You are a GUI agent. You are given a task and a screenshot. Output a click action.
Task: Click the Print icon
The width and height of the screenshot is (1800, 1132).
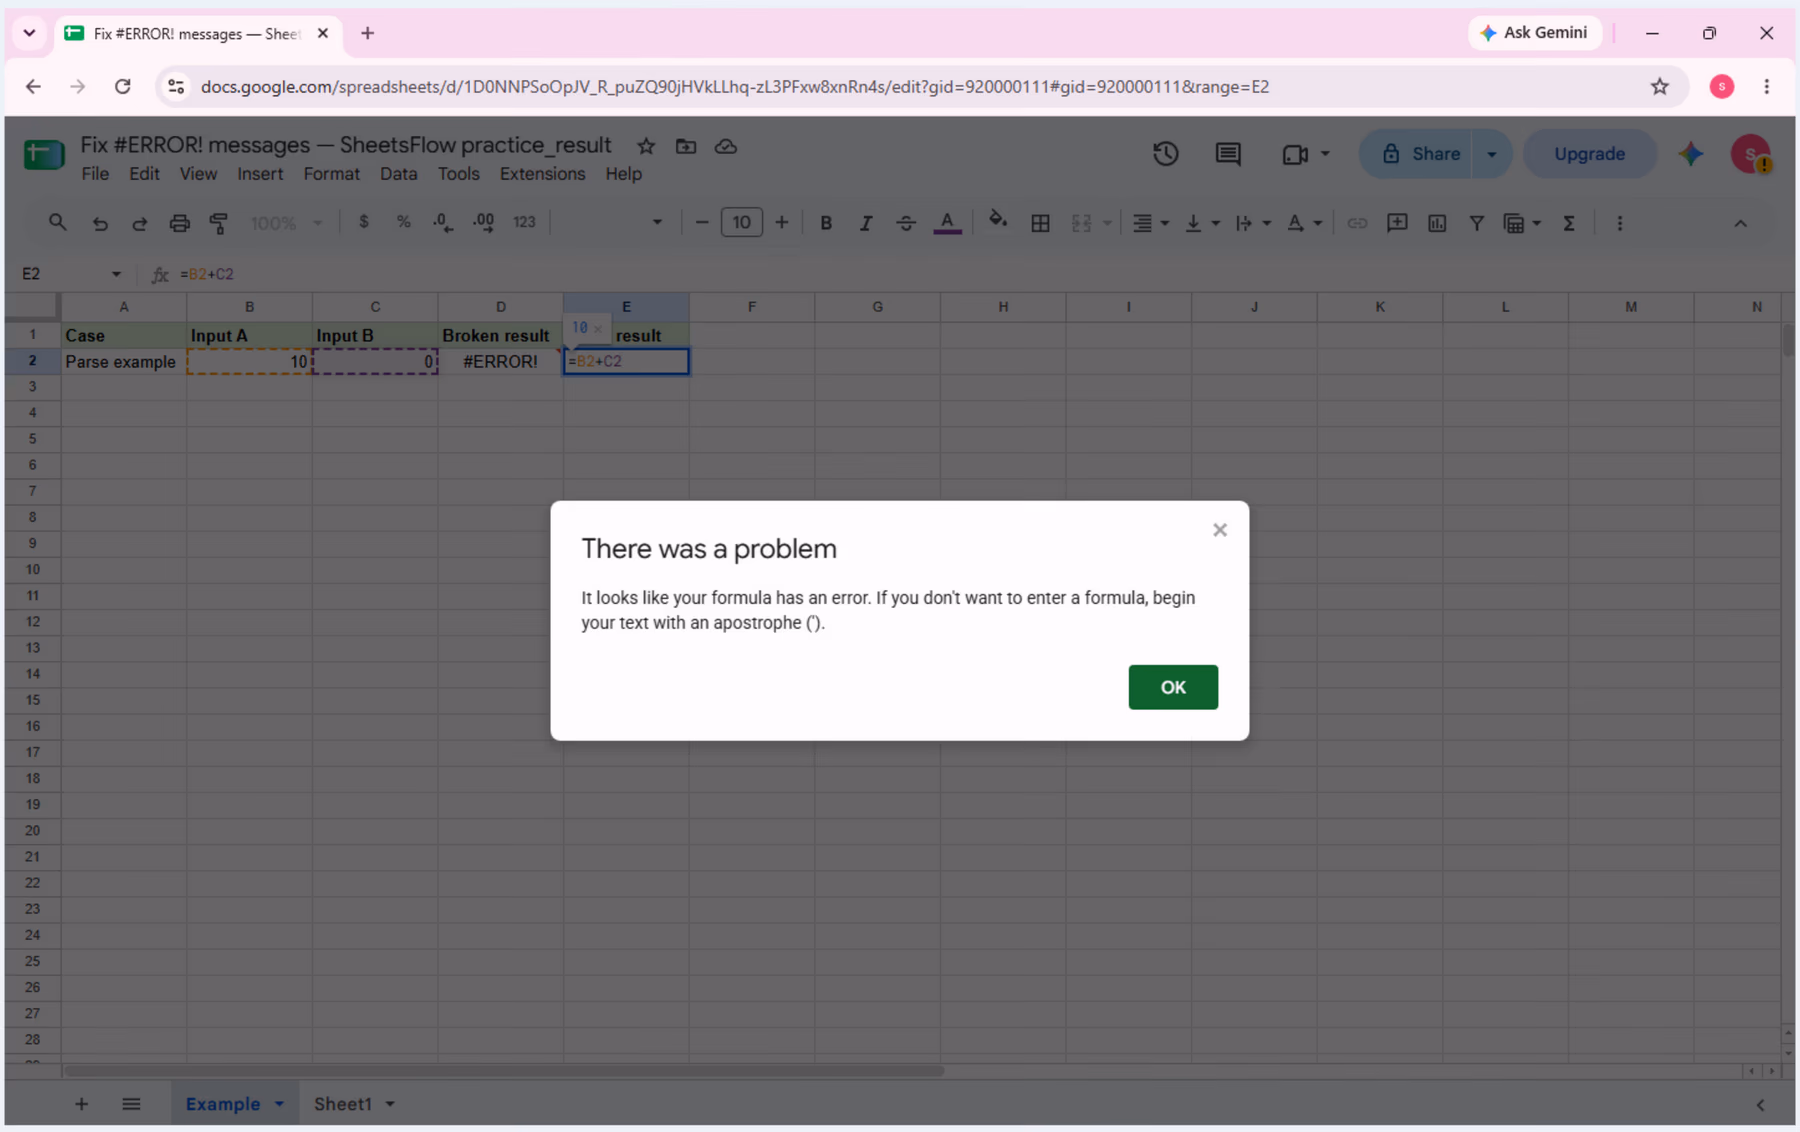click(179, 223)
